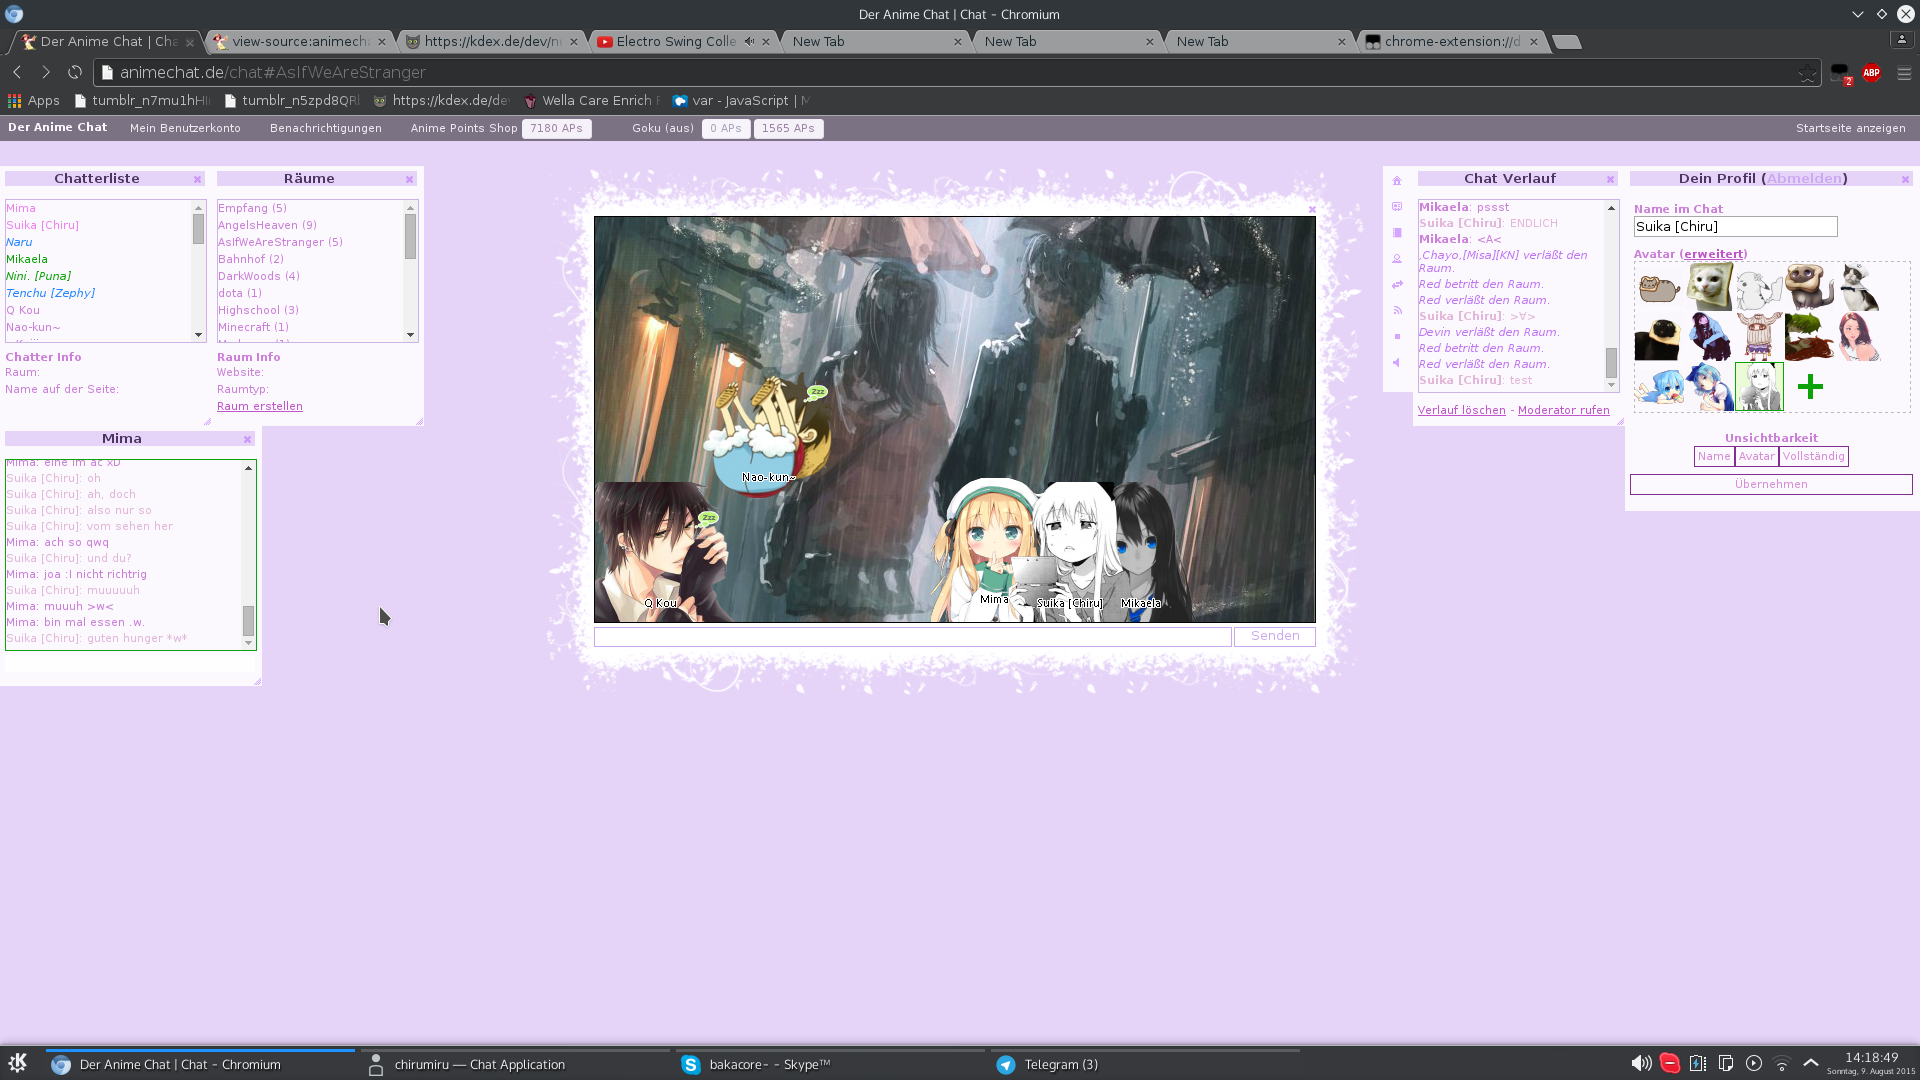Select the Pusheen cat avatar
Image resolution: width=1920 pixels, height=1080 pixels.
(1659, 289)
